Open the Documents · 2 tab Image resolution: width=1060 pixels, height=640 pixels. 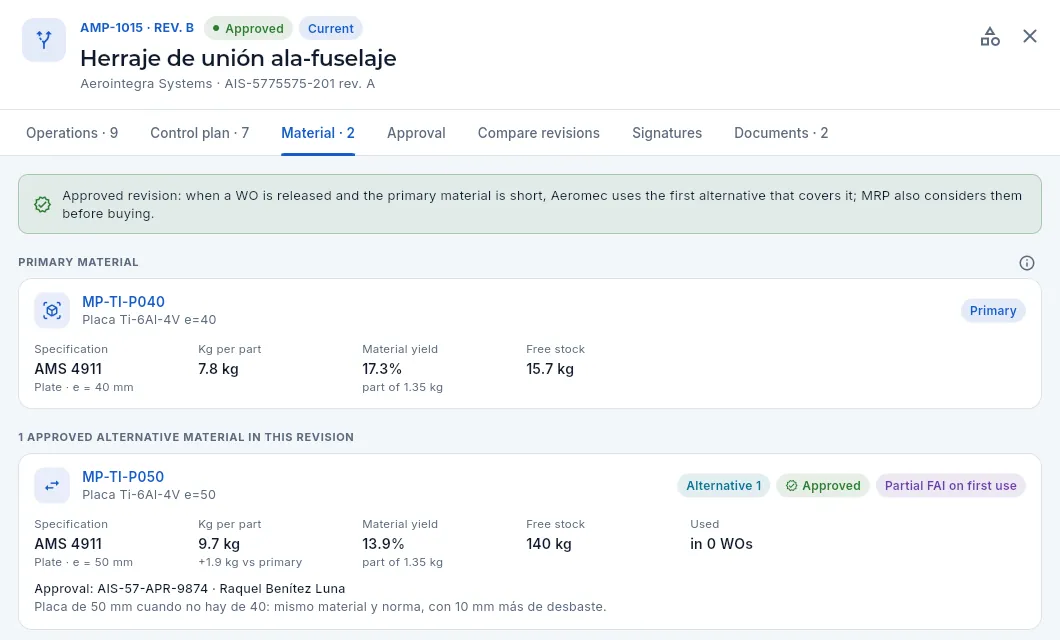click(781, 133)
